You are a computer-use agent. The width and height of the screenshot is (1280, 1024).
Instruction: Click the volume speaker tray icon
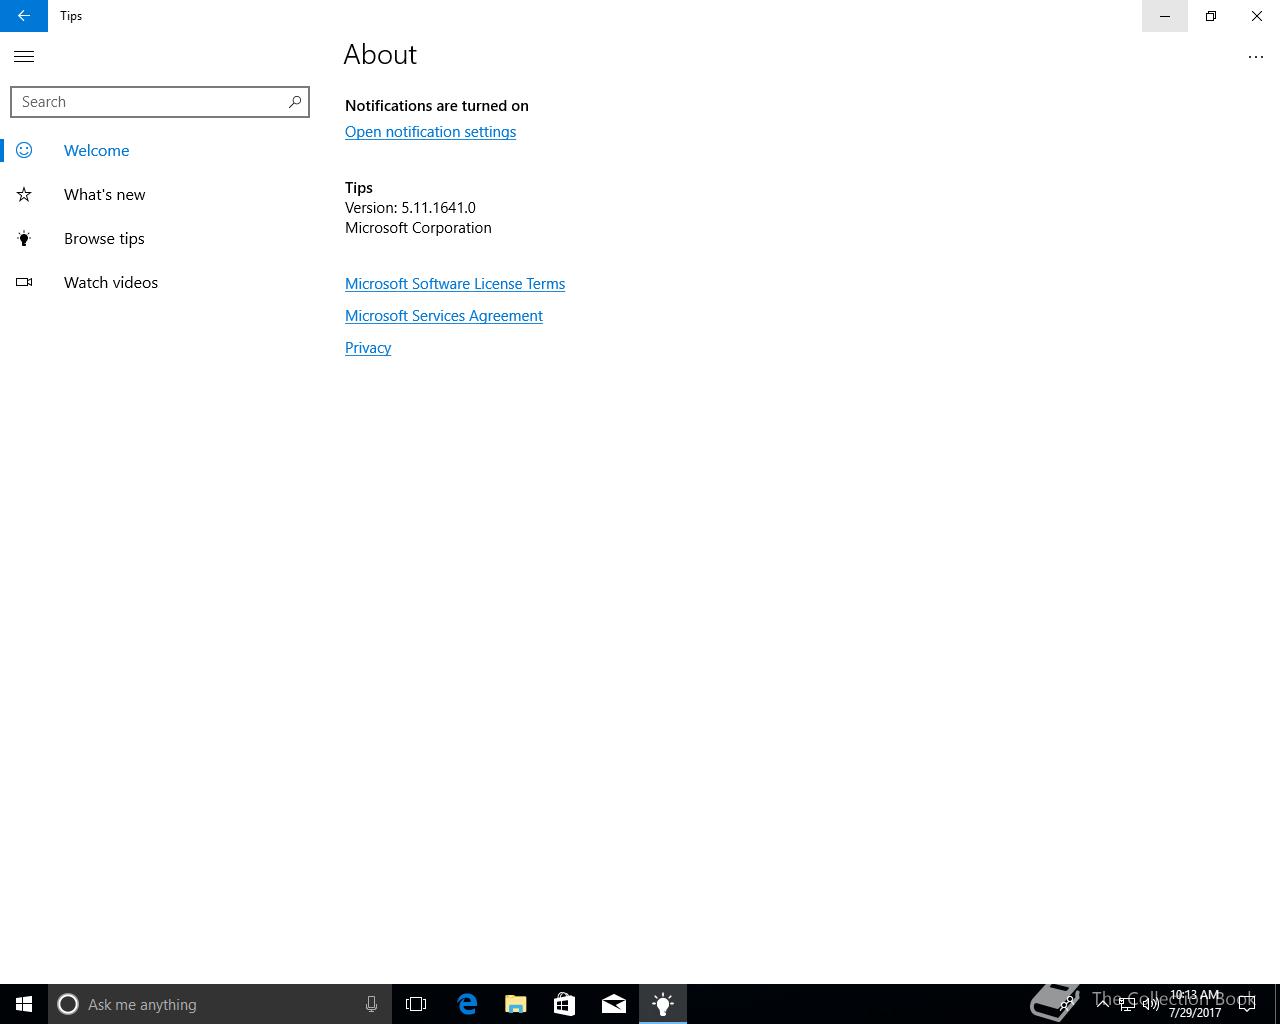coord(1151,1004)
